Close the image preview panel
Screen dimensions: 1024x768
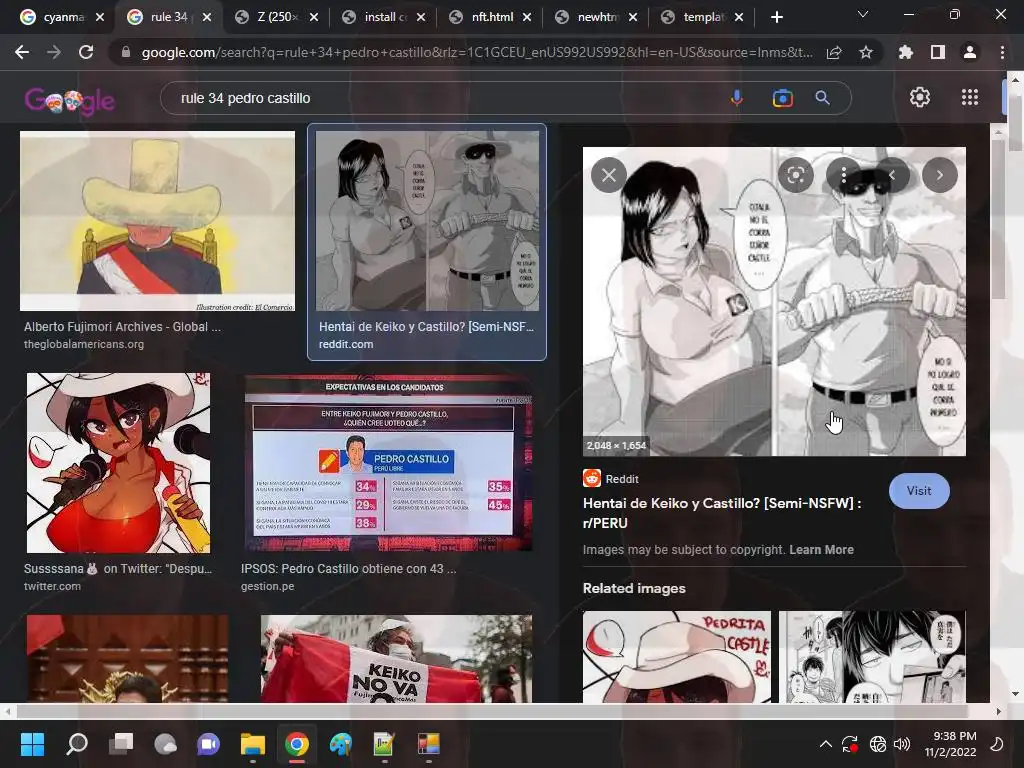[x=609, y=175]
